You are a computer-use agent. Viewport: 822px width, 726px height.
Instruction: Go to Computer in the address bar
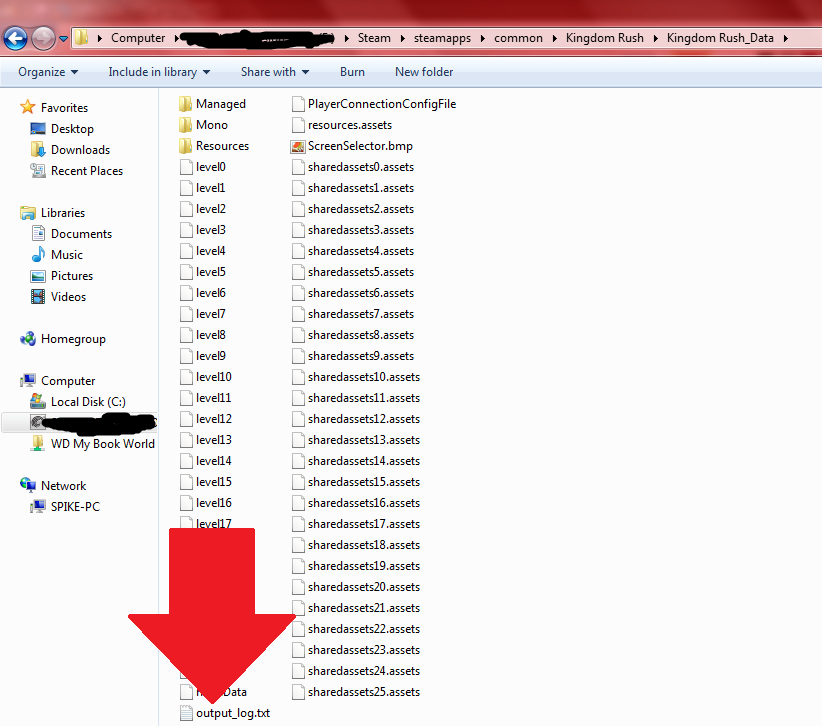point(138,38)
